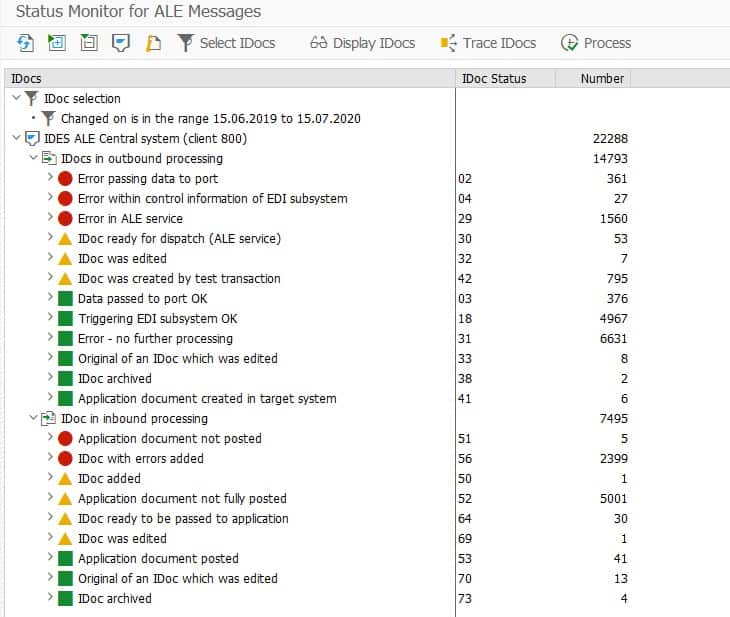The image size is (730, 617).
Task: Click inbound total 7495
Action: [x=614, y=418]
